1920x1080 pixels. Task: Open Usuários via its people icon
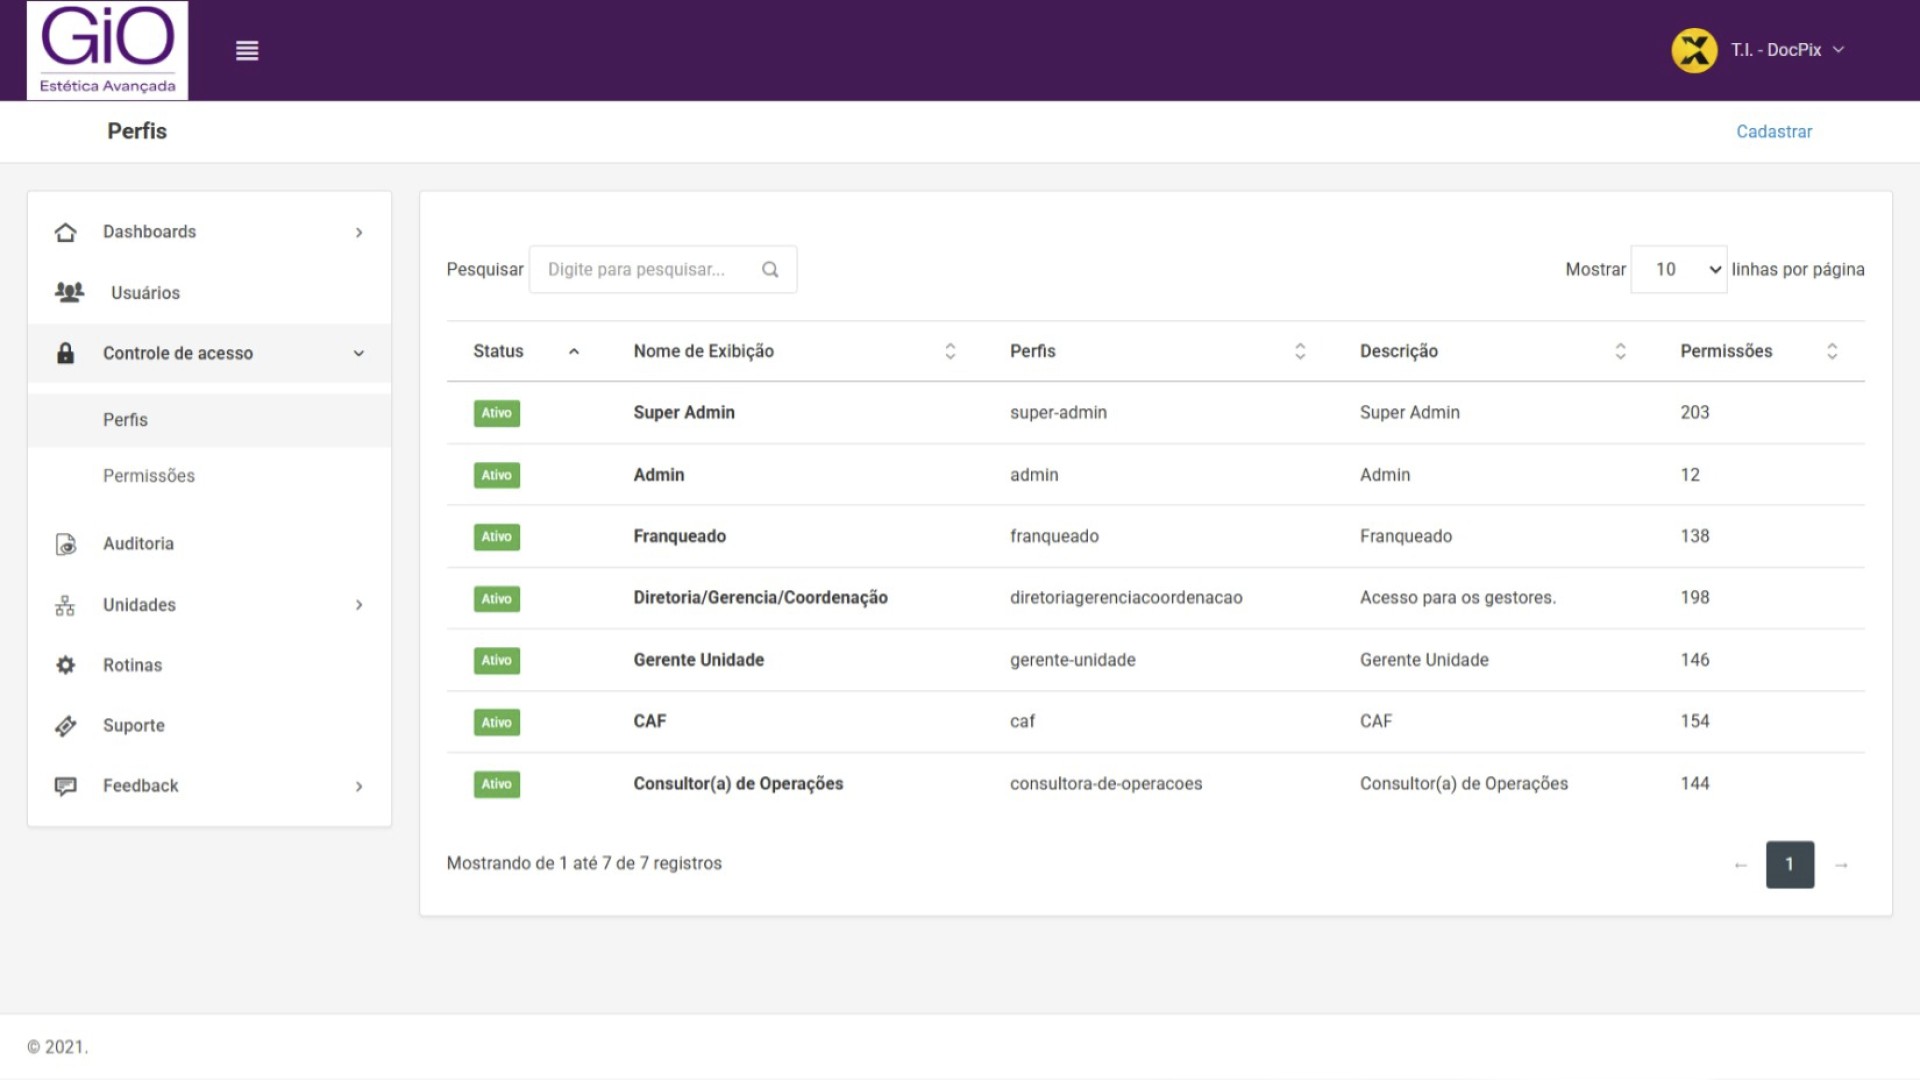pyautogui.click(x=69, y=292)
